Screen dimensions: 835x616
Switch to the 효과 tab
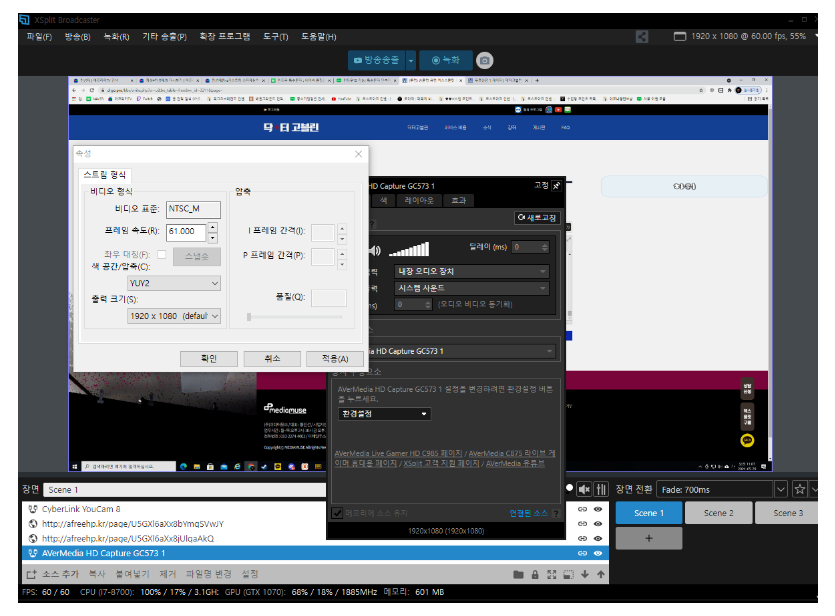click(x=459, y=200)
